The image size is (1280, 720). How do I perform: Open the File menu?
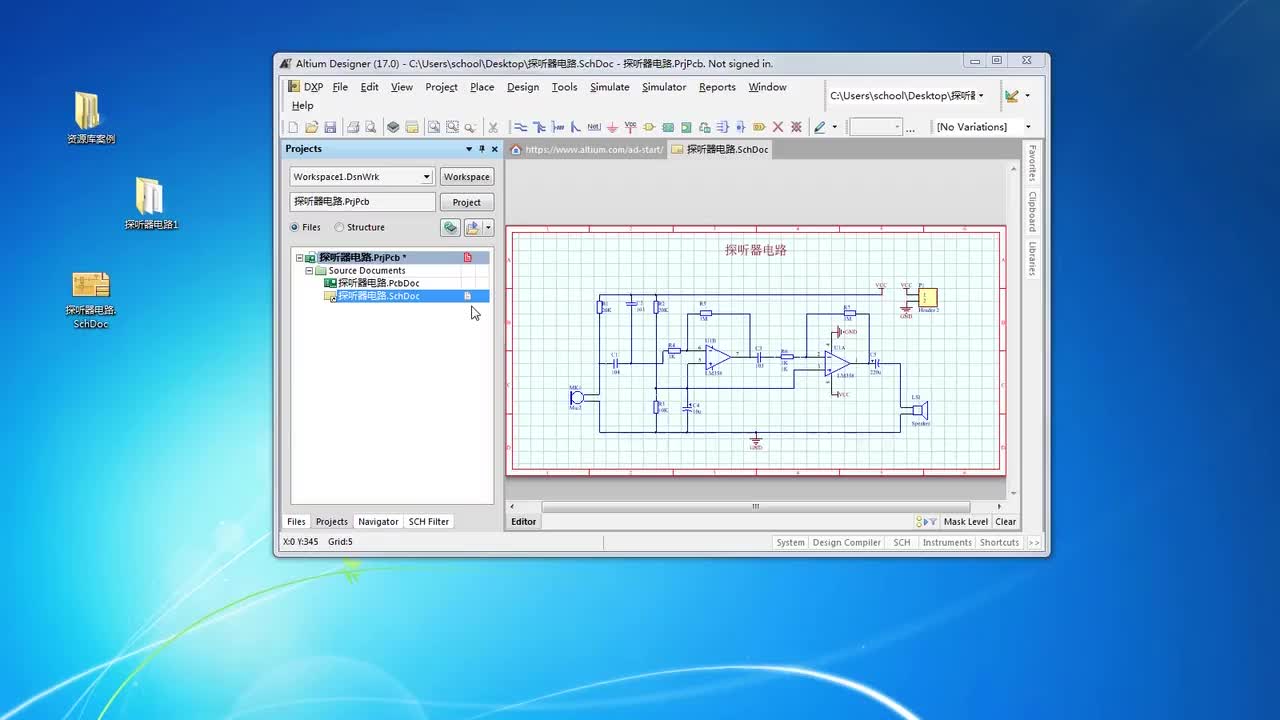coord(340,87)
